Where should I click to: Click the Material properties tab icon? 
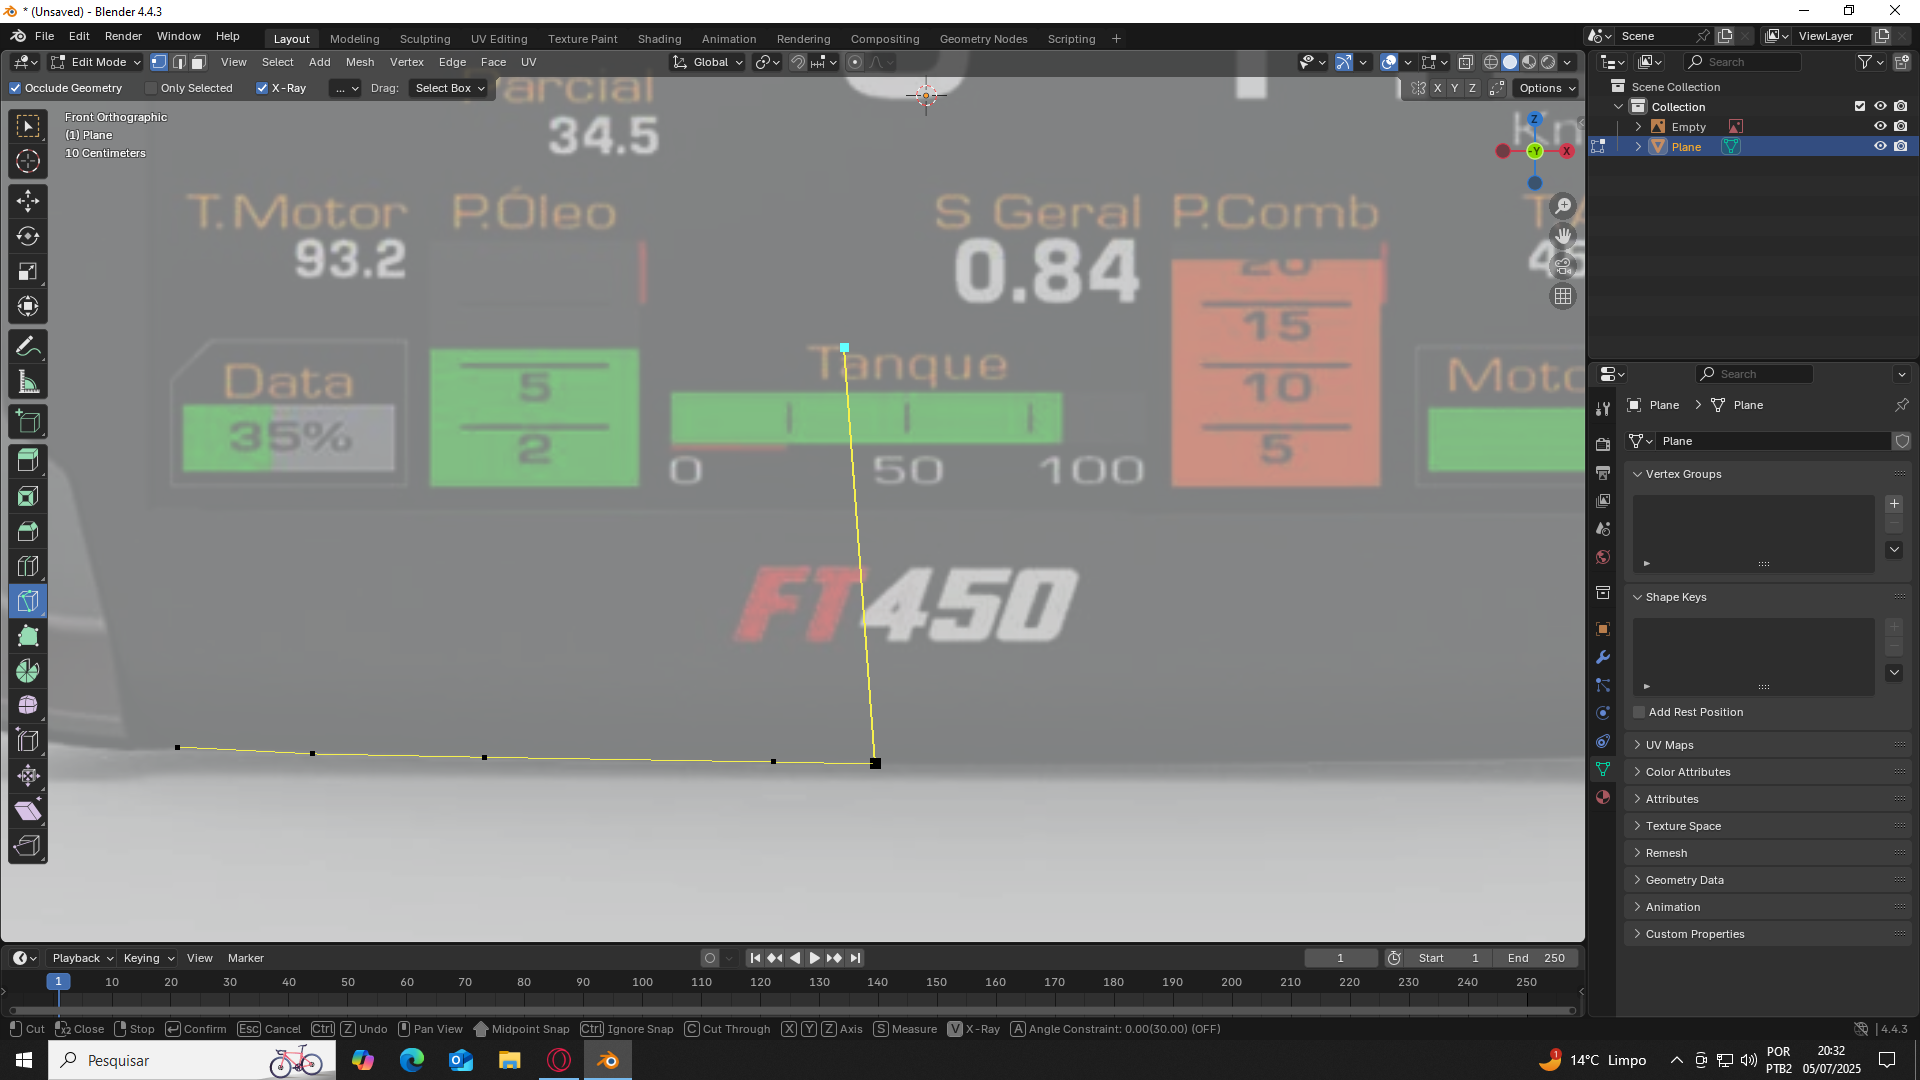click(x=1603, y=797)
